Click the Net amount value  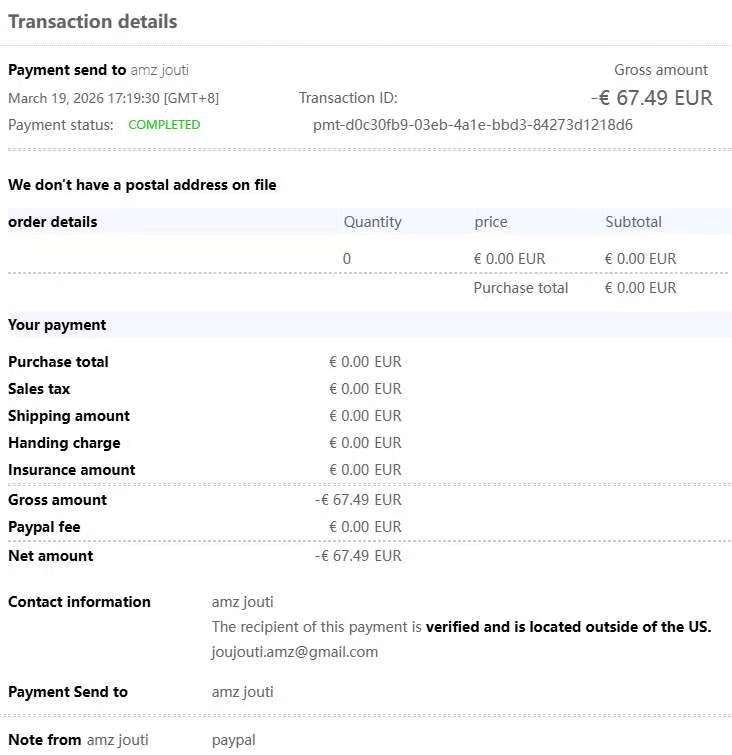coord(358,556)
